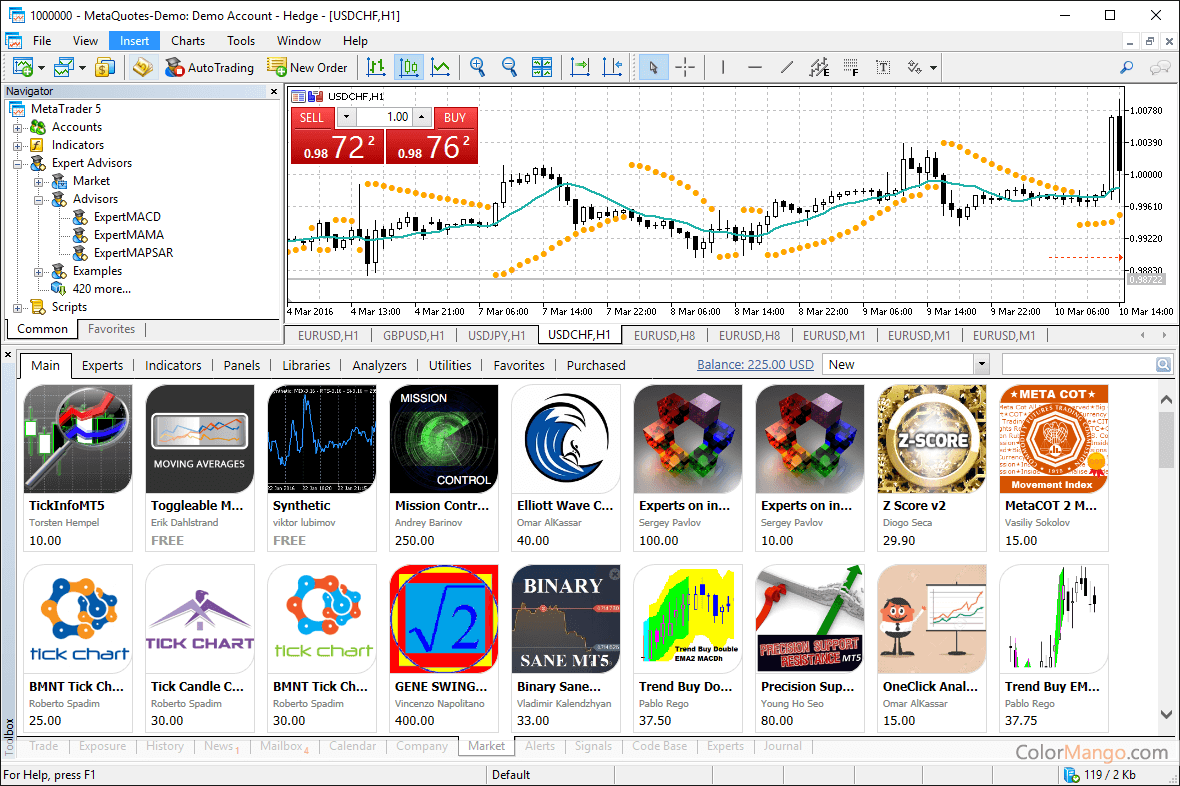Image resolution: width=1180 pixels, height=786 pixels.
Task: Select the bar chart display mode
Action: click(x=374, y=67)
